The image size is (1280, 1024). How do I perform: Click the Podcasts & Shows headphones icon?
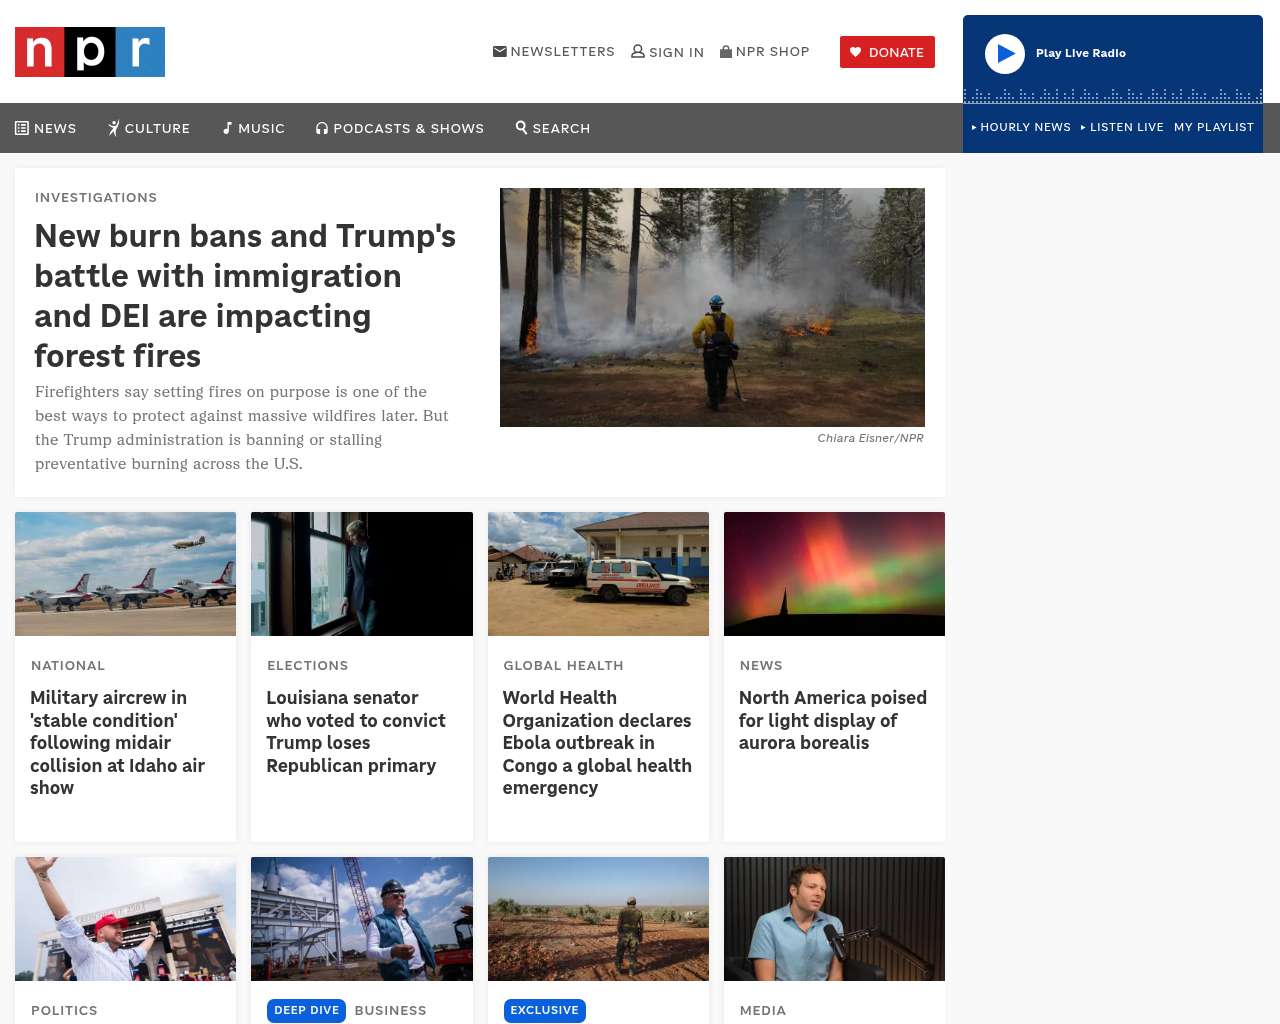322,128
